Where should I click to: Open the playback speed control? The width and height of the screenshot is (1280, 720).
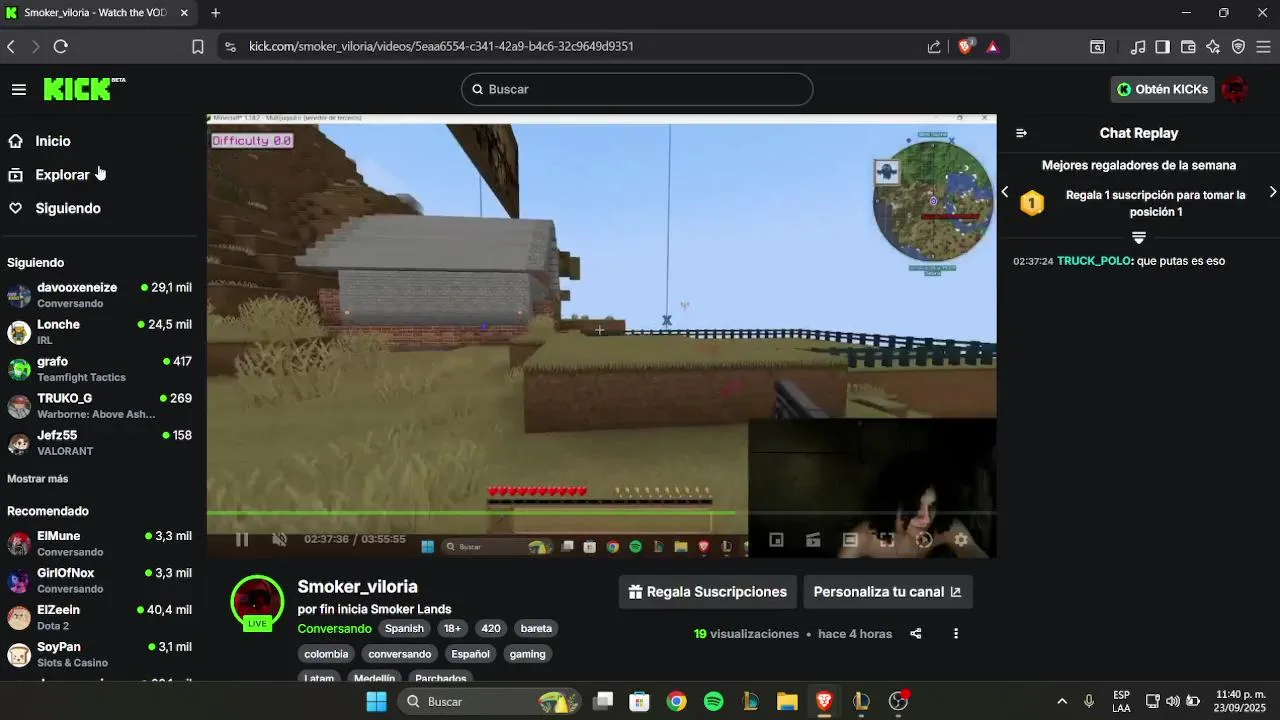tap(924, 540)
